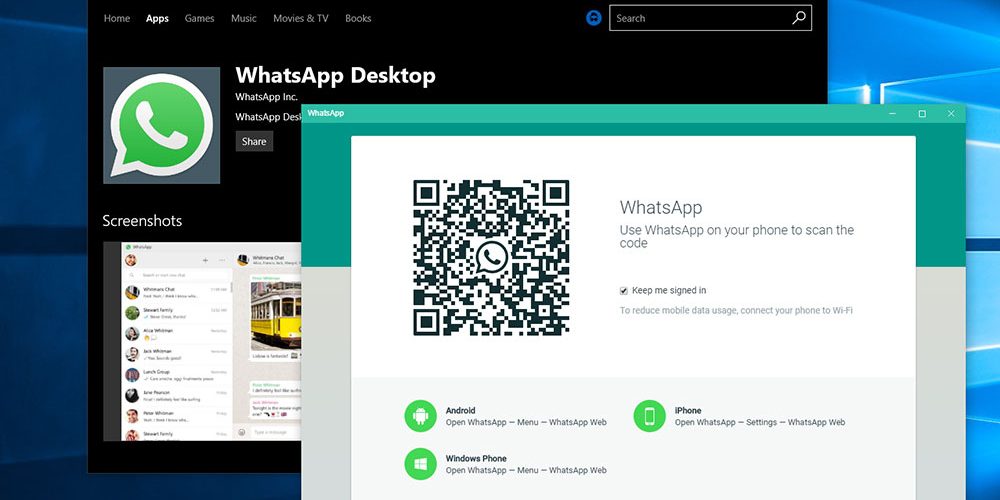This screenshot has height=500, width=1000.
Task: Select the Apps tab in Store
Action: (x=157, y=18)
